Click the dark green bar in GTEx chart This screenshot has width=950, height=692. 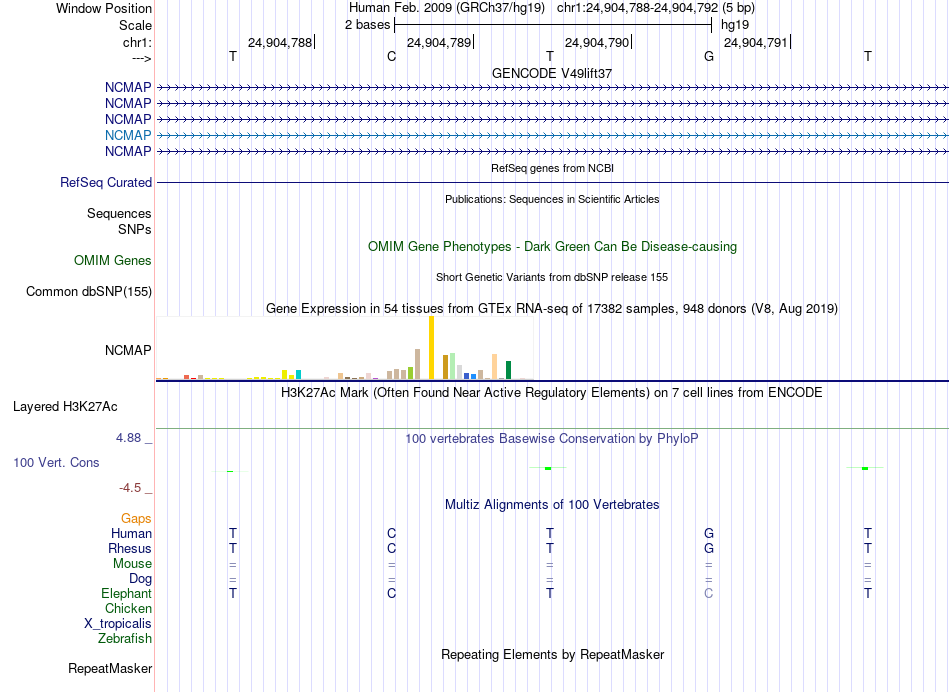pos(508,370)
